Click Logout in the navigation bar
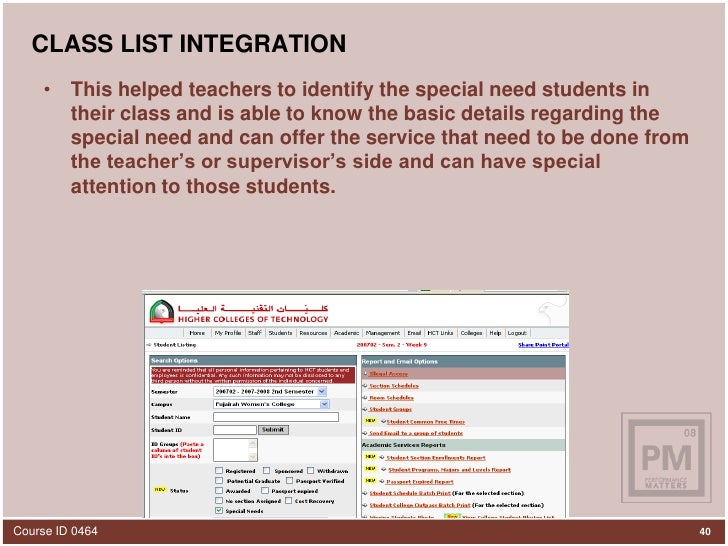The height and width of the screenshot is (546, 728). [517, 333]
